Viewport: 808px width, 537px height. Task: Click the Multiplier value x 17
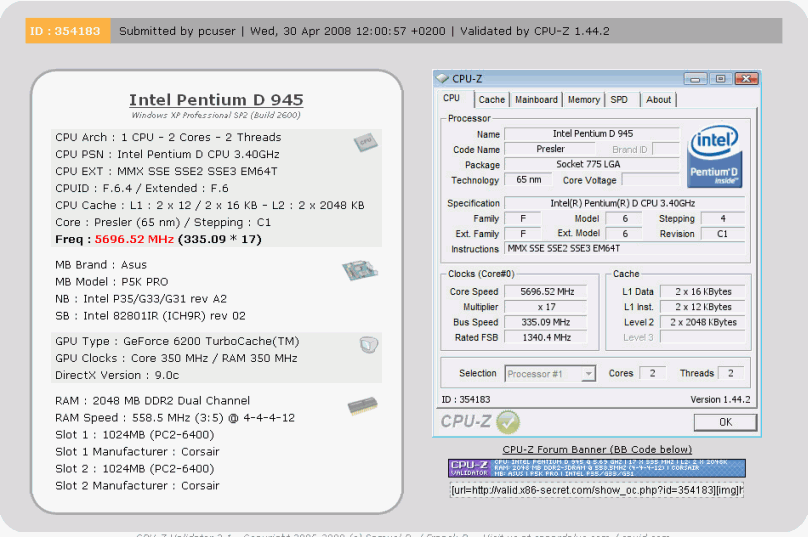coord(546,307)
